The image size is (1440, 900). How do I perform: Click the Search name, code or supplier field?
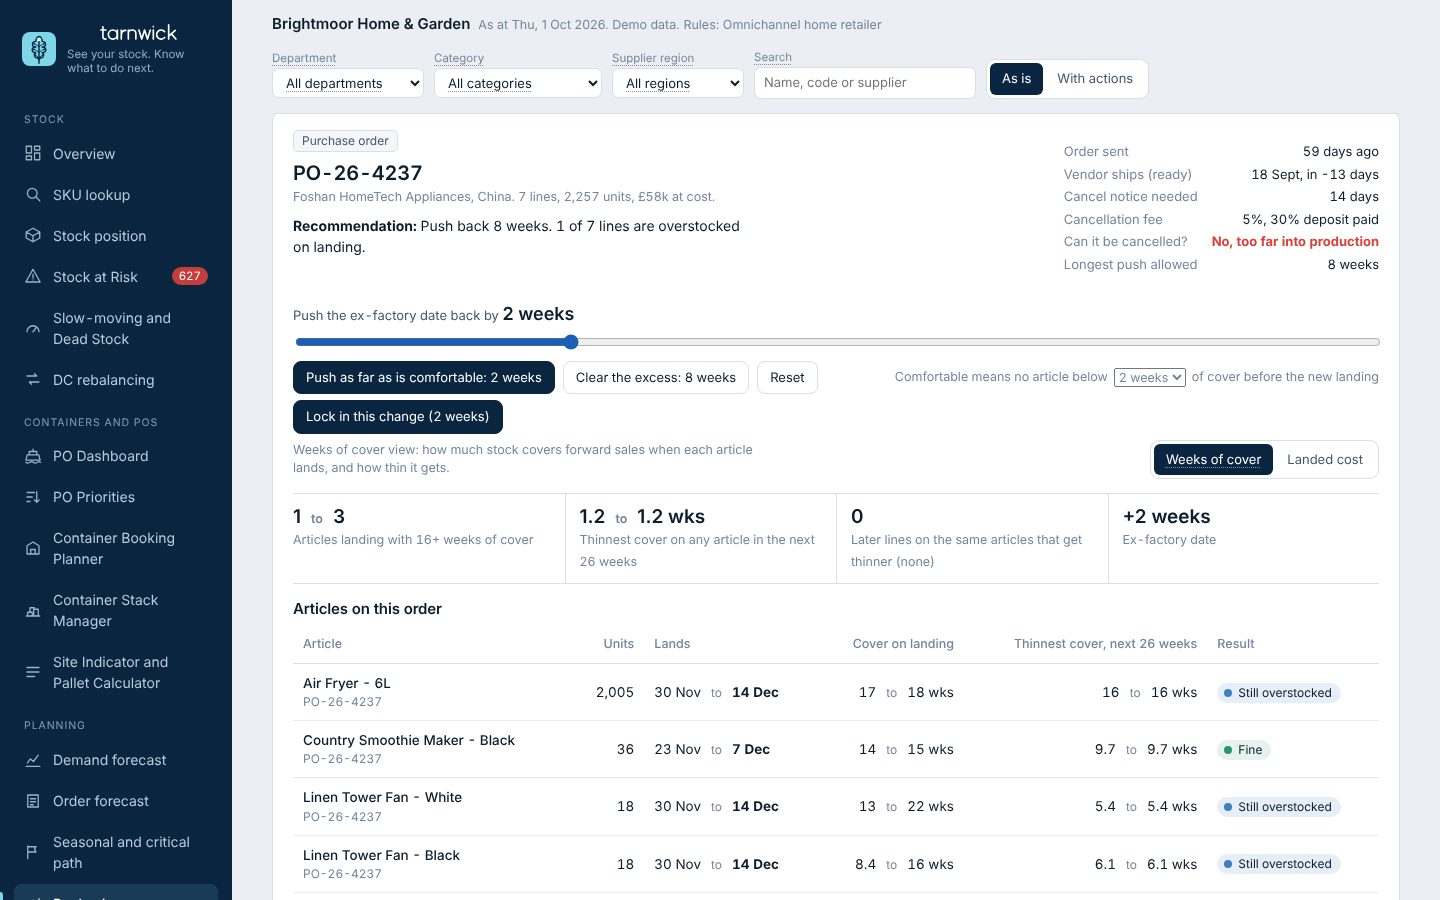click(865, 83)
